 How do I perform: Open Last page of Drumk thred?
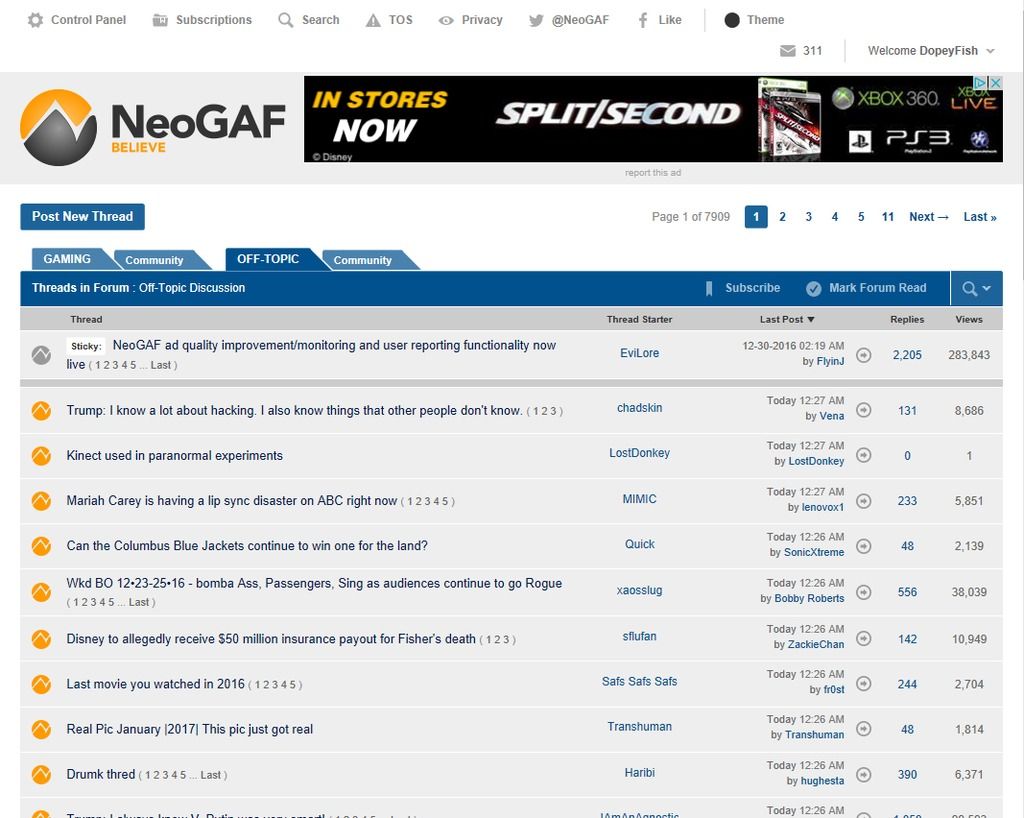210,776
